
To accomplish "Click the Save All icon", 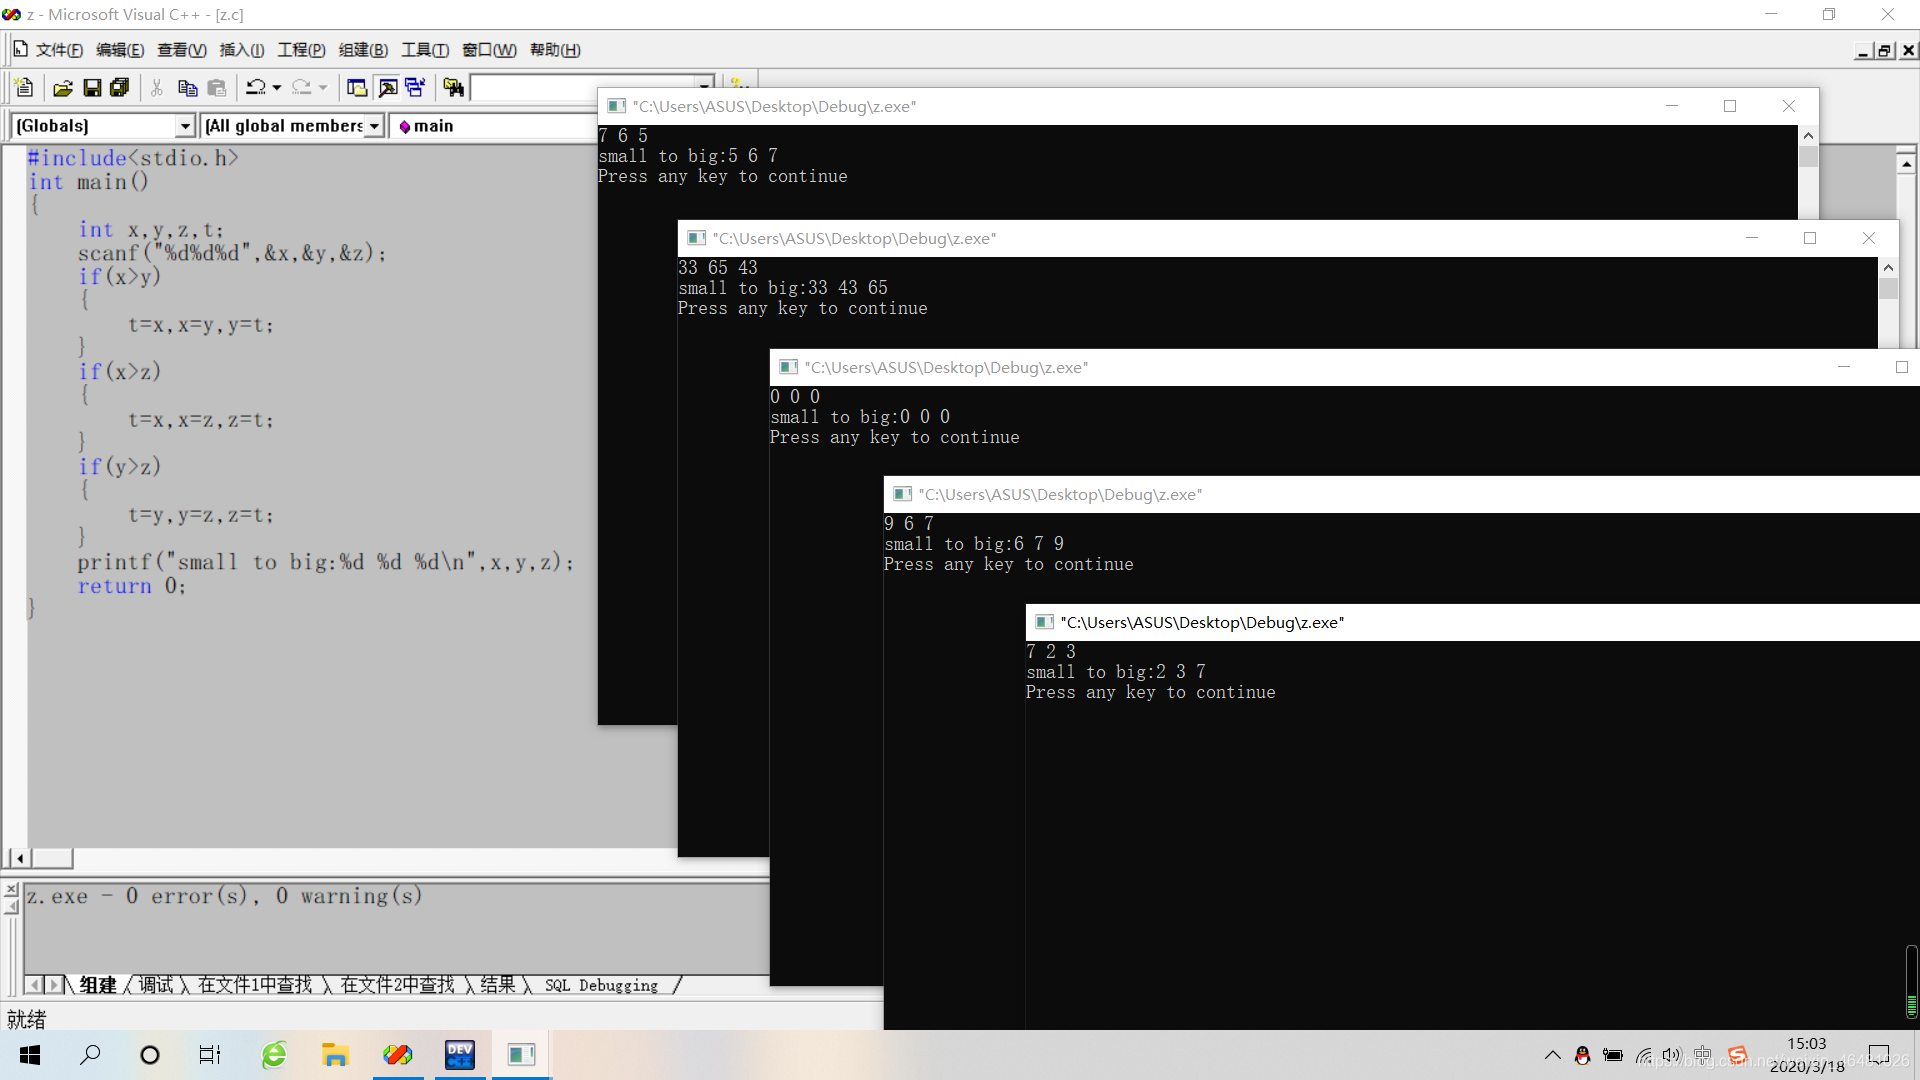I will (x=120, y=88).
